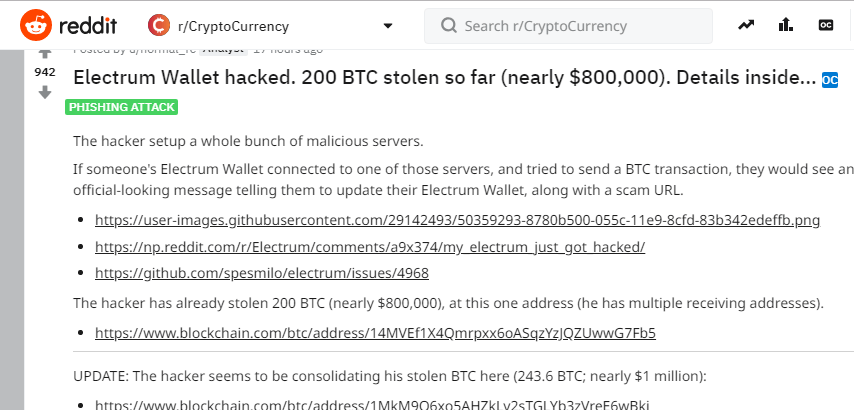Open the blockchain.com 14MVEf1X4 address link
This screenshot has width=854, height=410.
pos(375,333)
